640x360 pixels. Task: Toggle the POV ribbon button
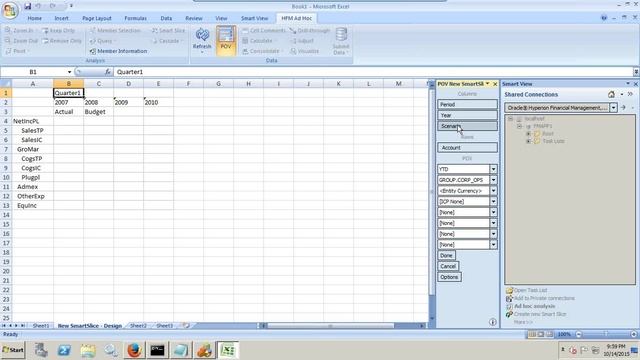coord(226,40)
